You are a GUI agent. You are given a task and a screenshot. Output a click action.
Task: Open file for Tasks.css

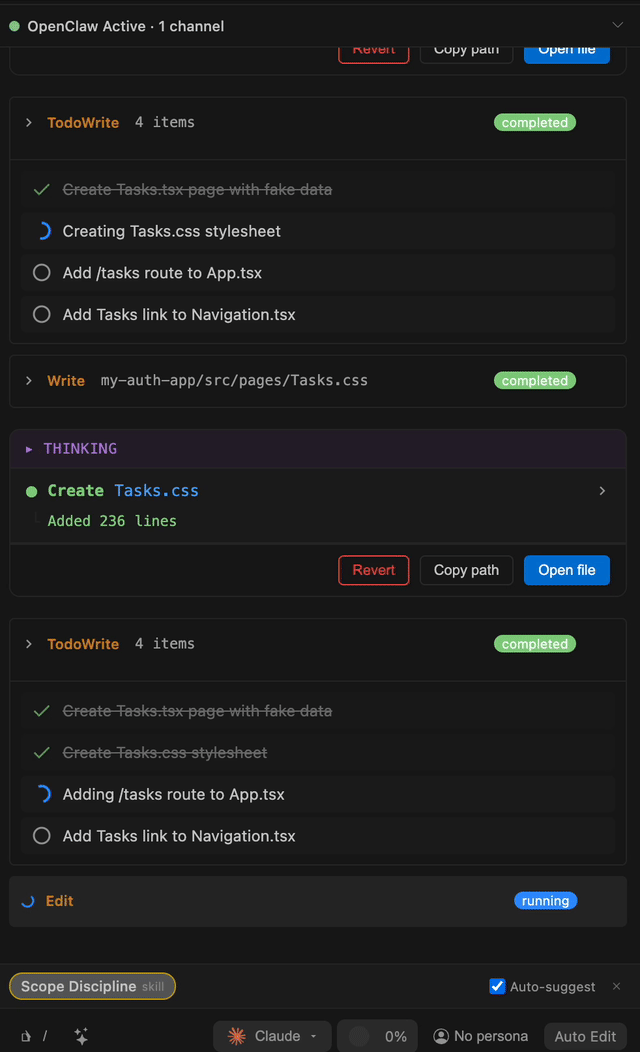point(566,570)
